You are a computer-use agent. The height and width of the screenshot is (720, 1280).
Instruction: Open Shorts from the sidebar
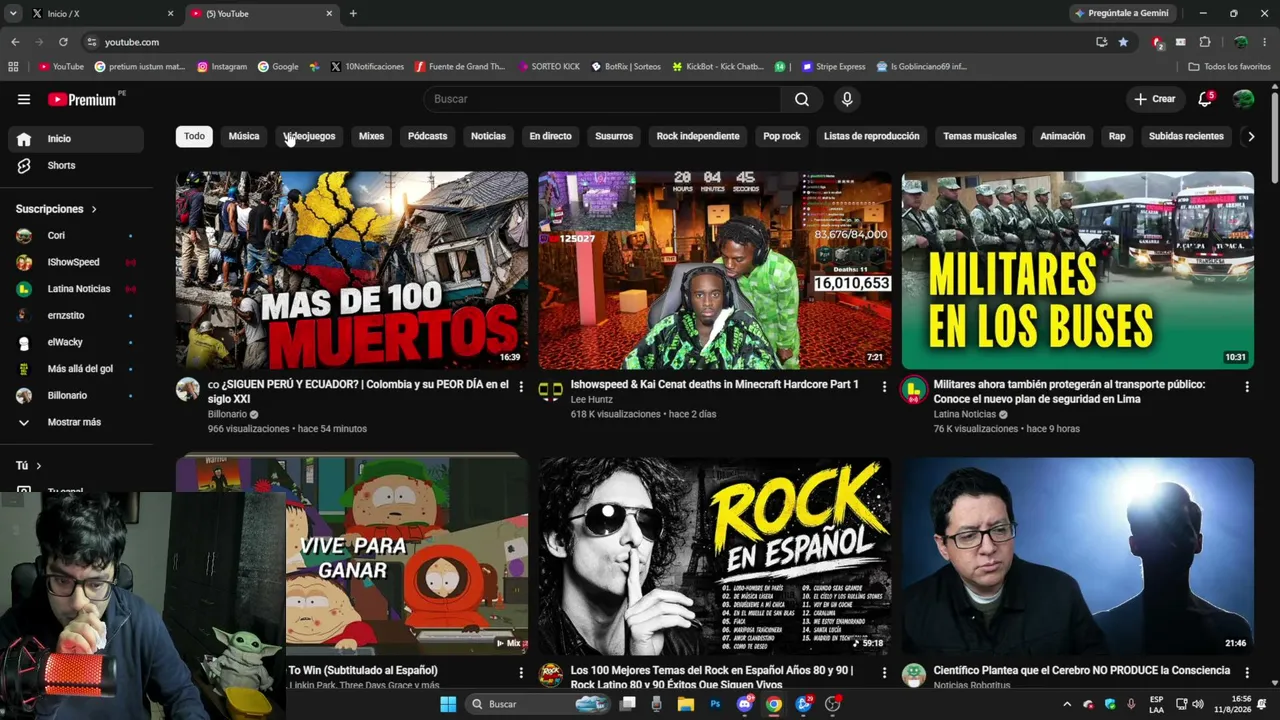pos(76,165)
